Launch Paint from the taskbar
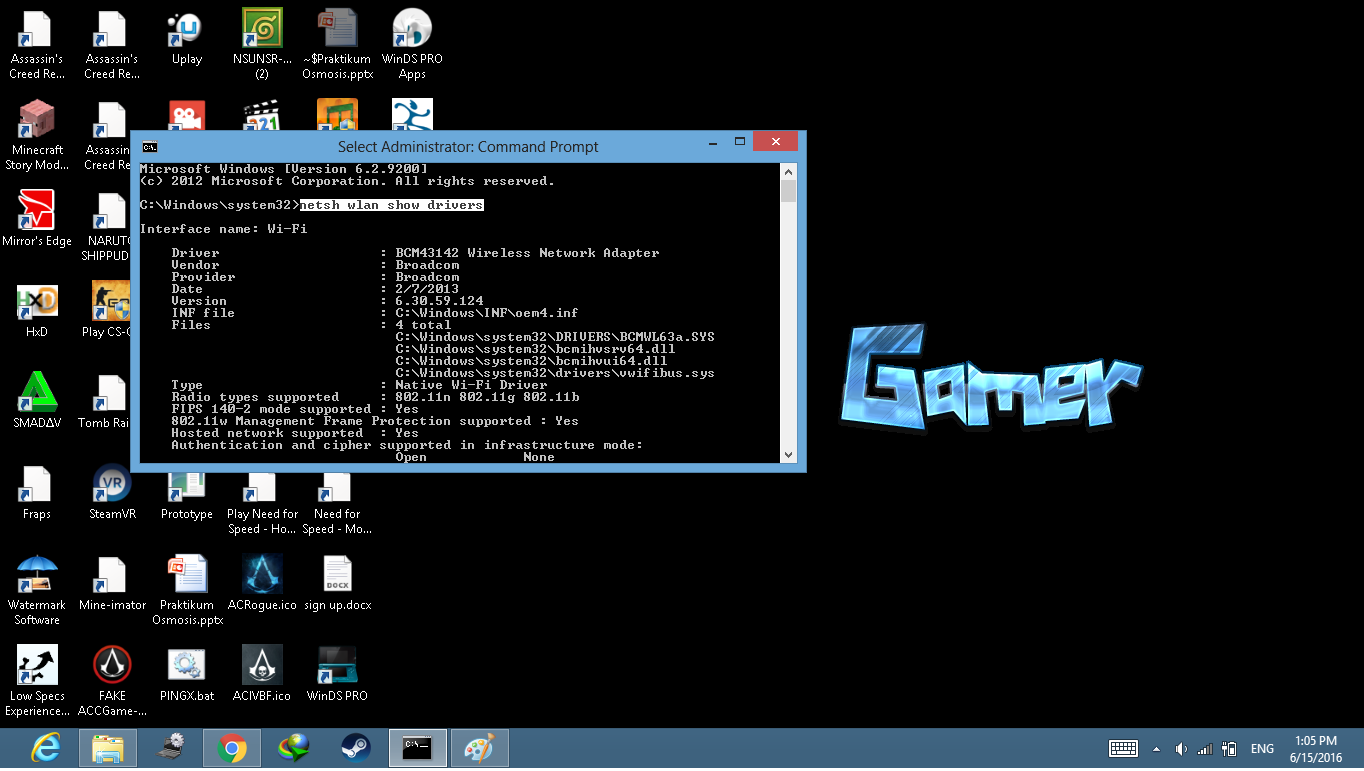 [x=479, y=747]
